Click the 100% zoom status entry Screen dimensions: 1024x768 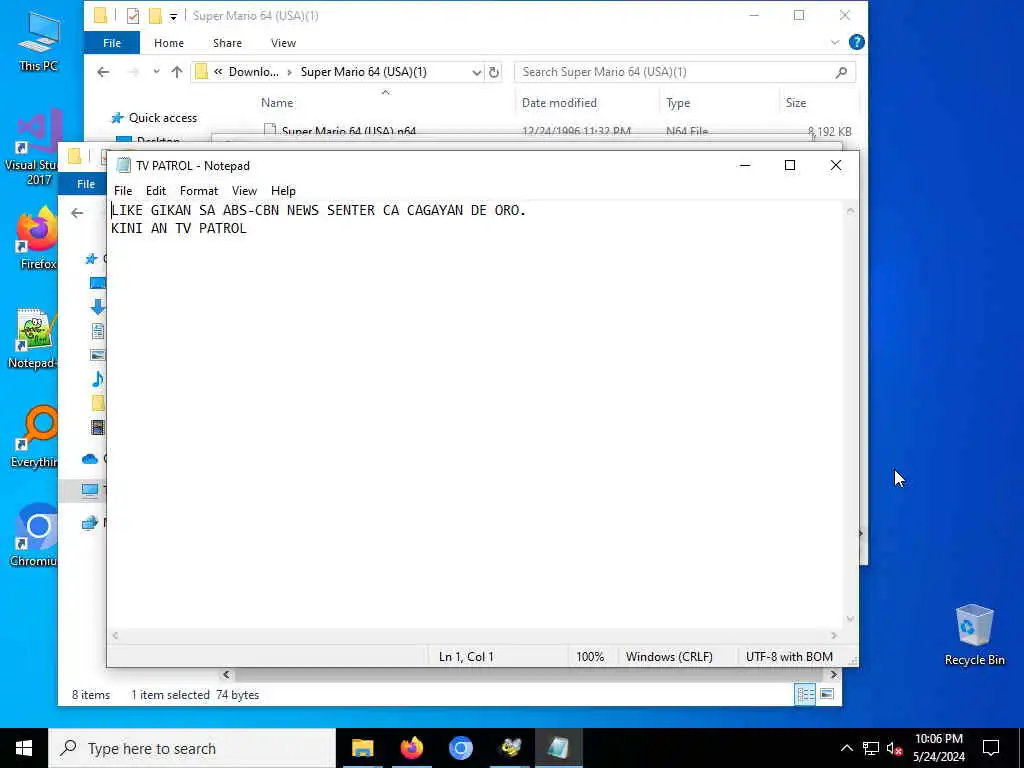click(590, 657)
